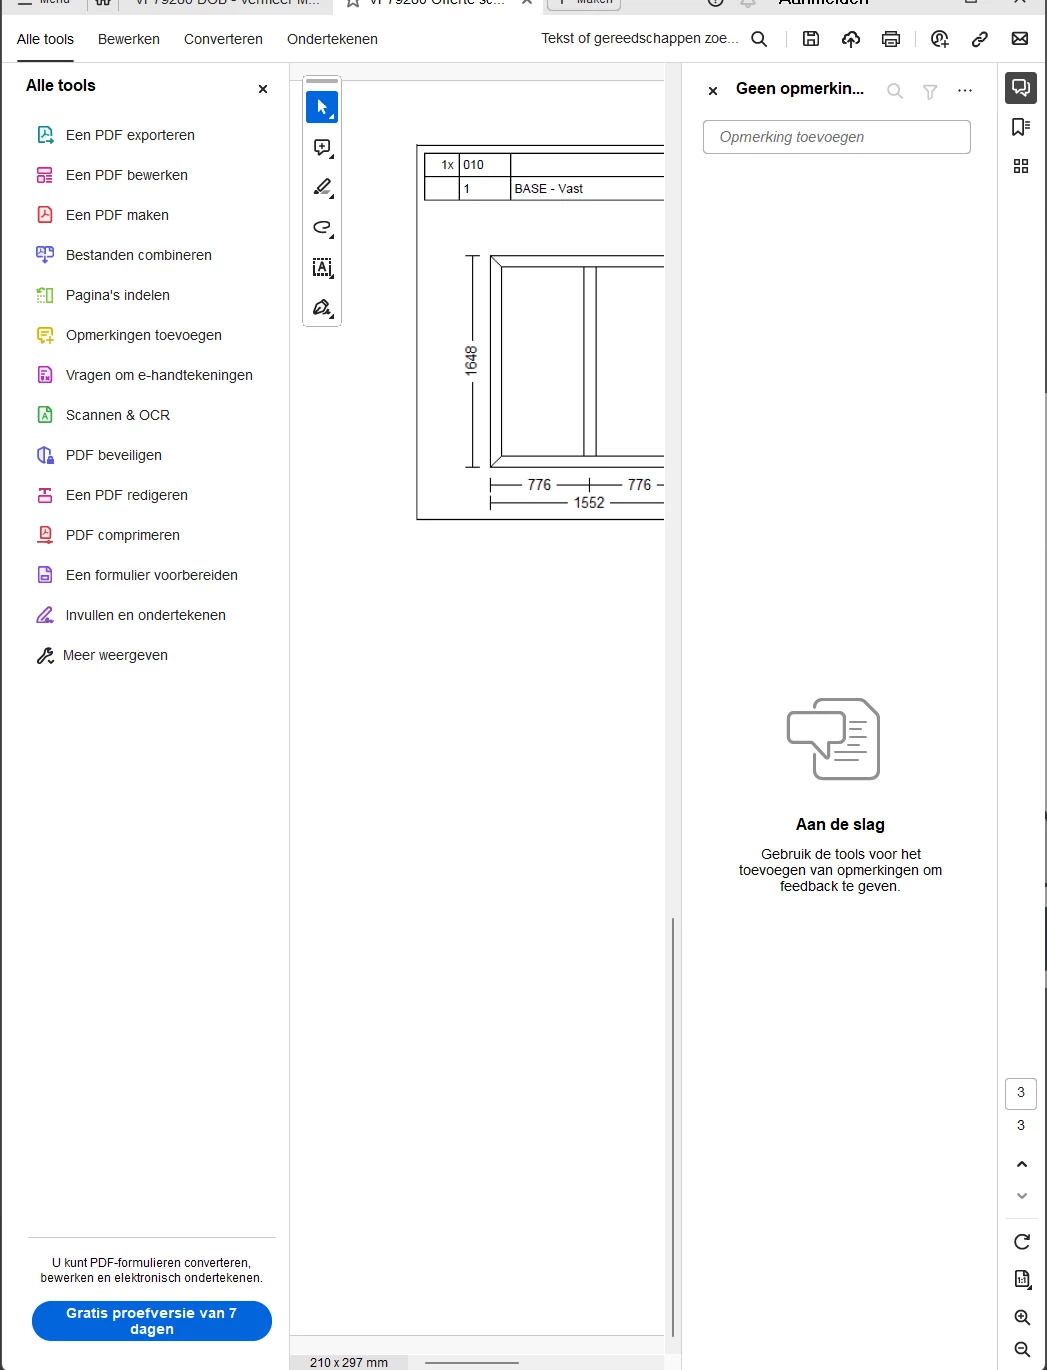The image size is (1047, 1370).
Task: Click the vertical document scrollbar
Action: [673, 1127]
